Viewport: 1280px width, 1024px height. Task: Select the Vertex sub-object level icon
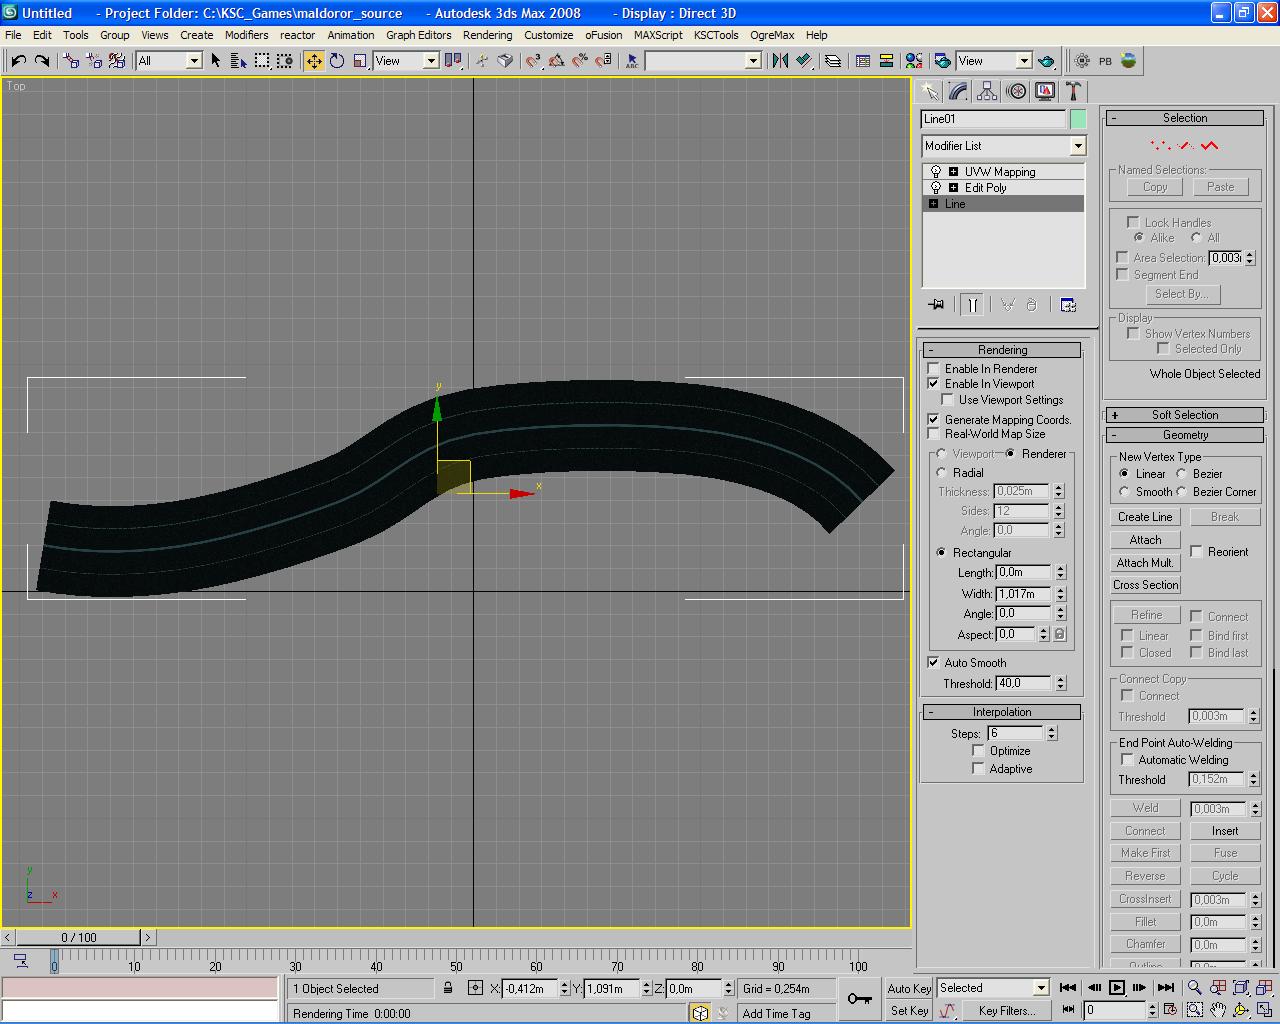(x=1159, y=146)
